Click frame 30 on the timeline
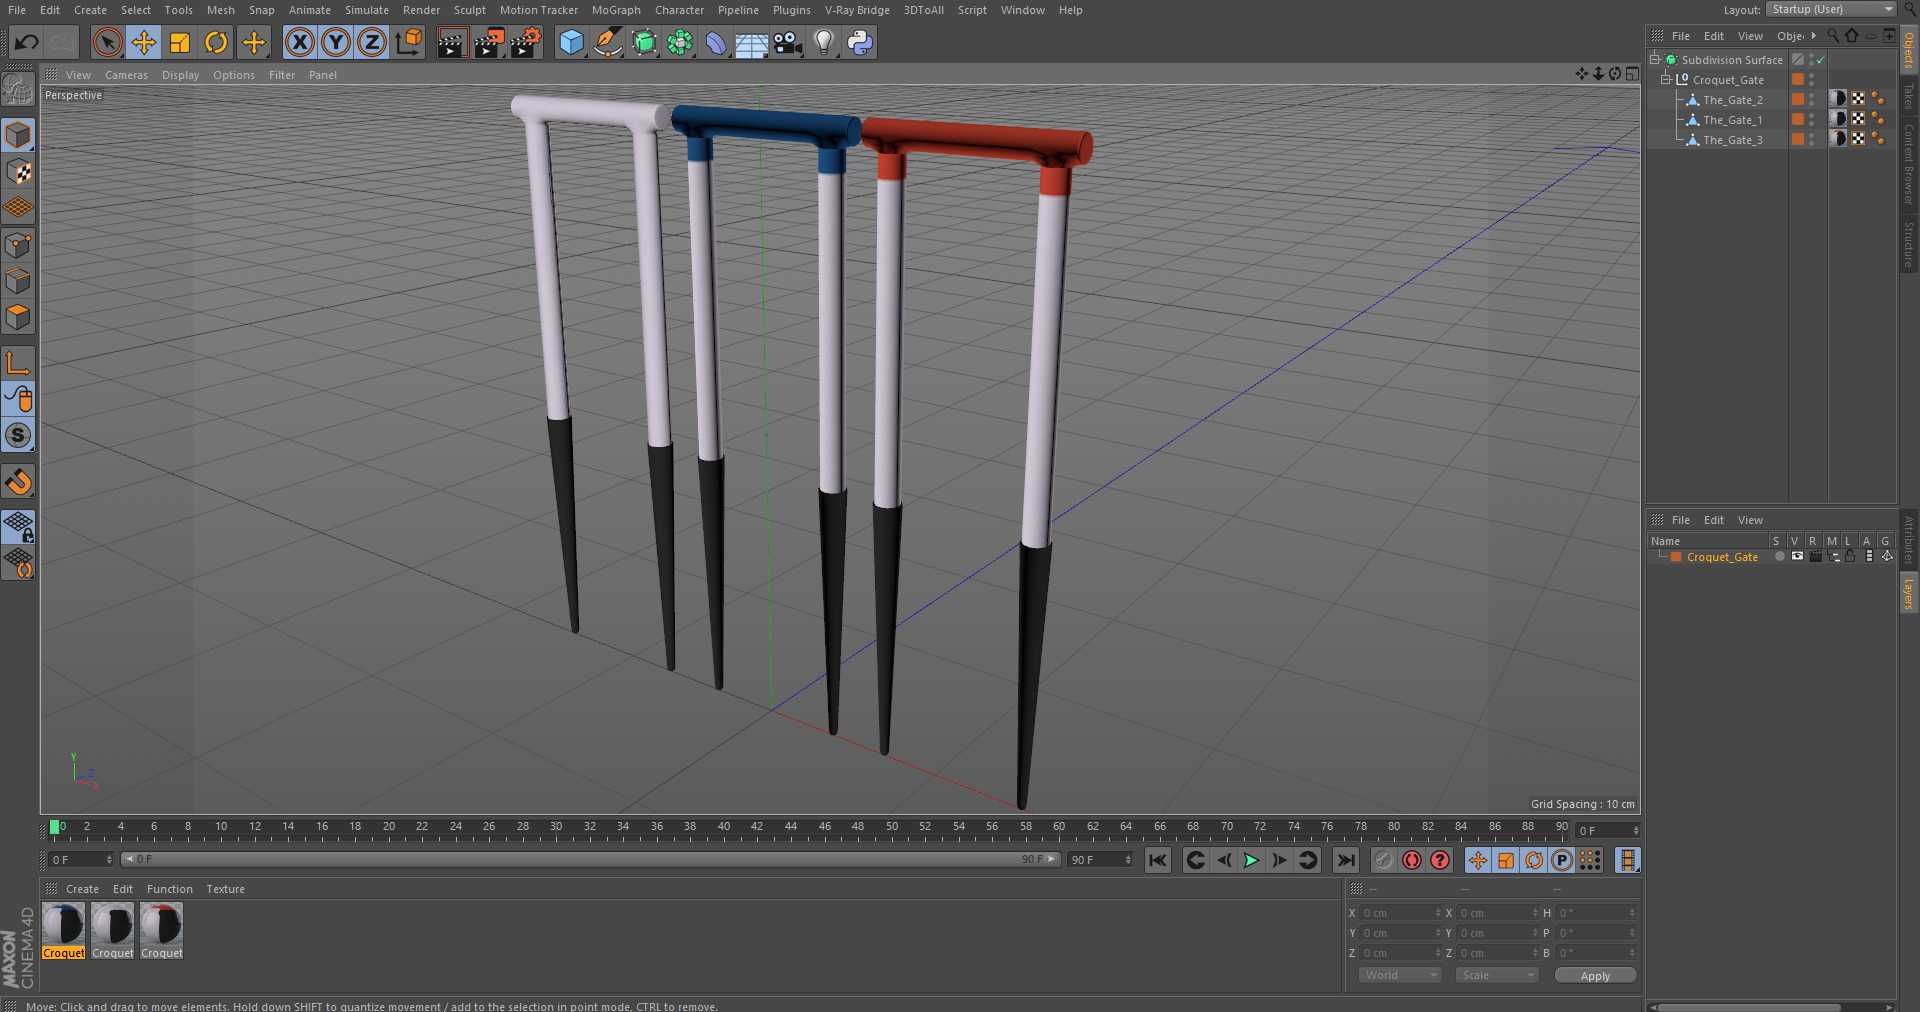 coord(556,828)
